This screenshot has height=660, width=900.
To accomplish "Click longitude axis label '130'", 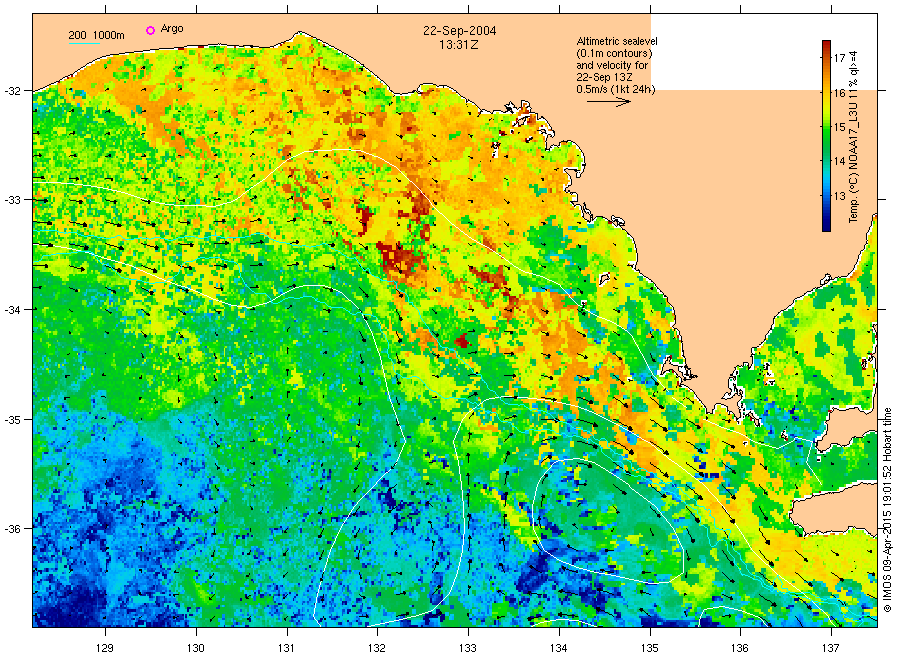I will pyautogui.click(x=196, y=649).
